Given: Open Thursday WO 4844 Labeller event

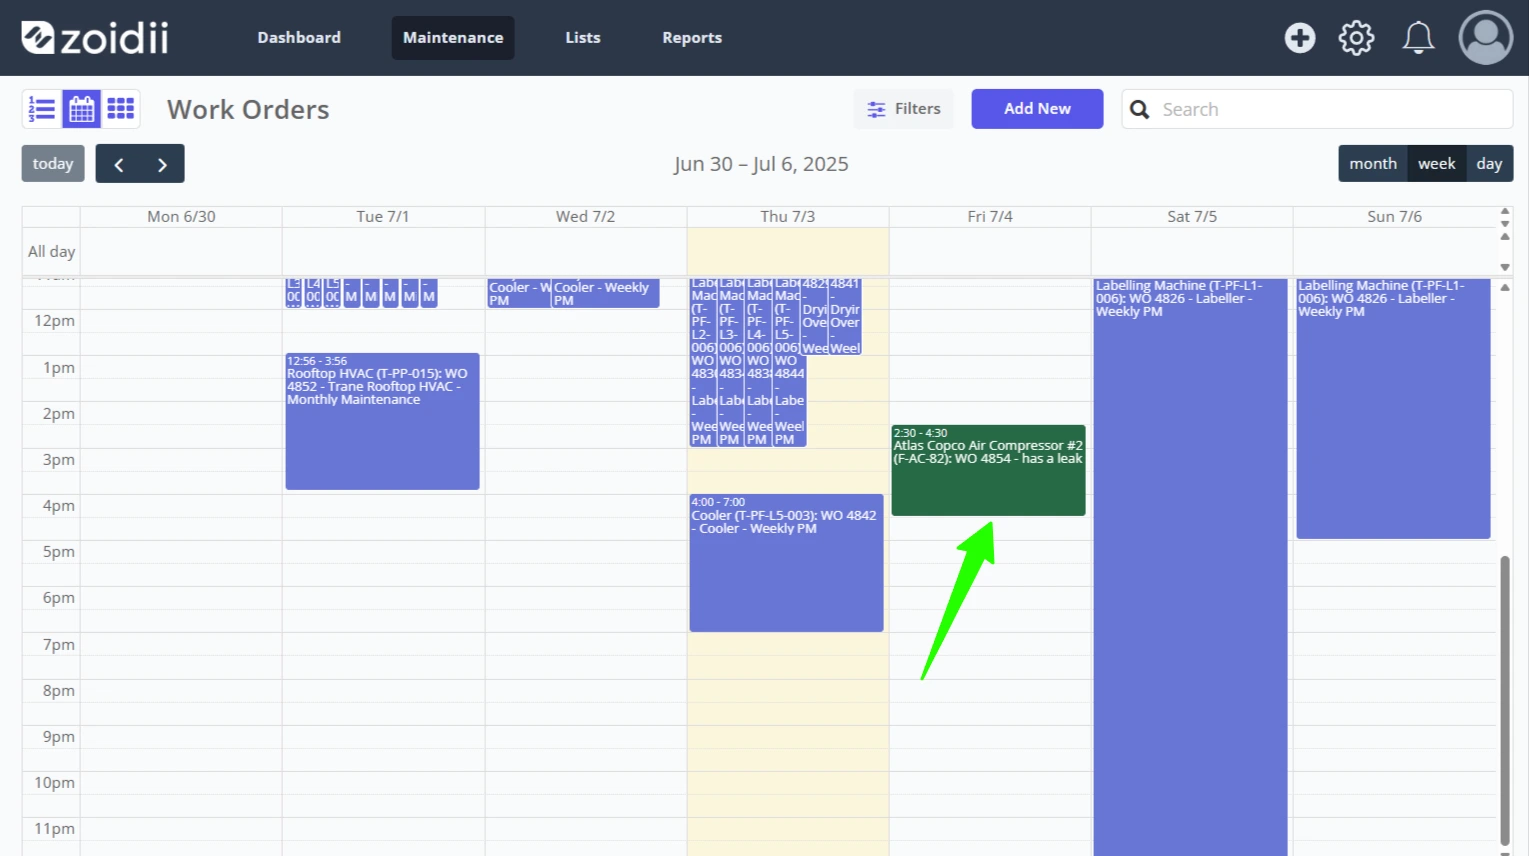Looking at the screenshot, I should (x=789, y=362).
